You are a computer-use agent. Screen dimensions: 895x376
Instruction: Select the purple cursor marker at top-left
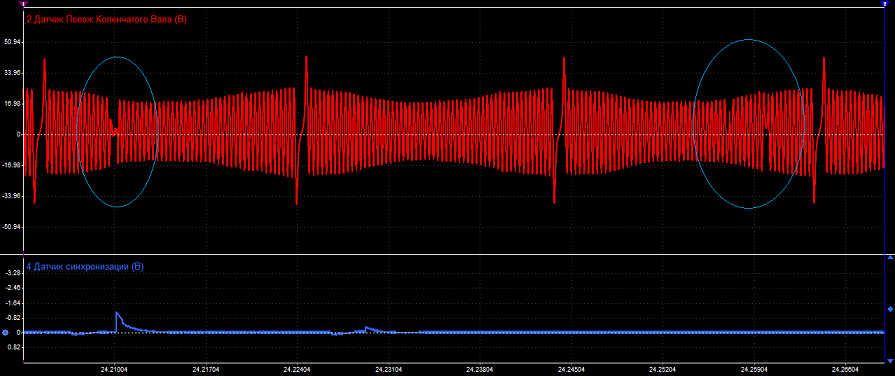(22, 3)
